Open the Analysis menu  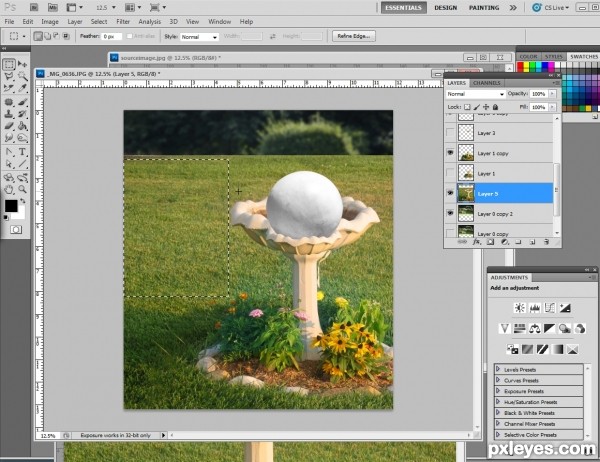click(x=150, y=22)
